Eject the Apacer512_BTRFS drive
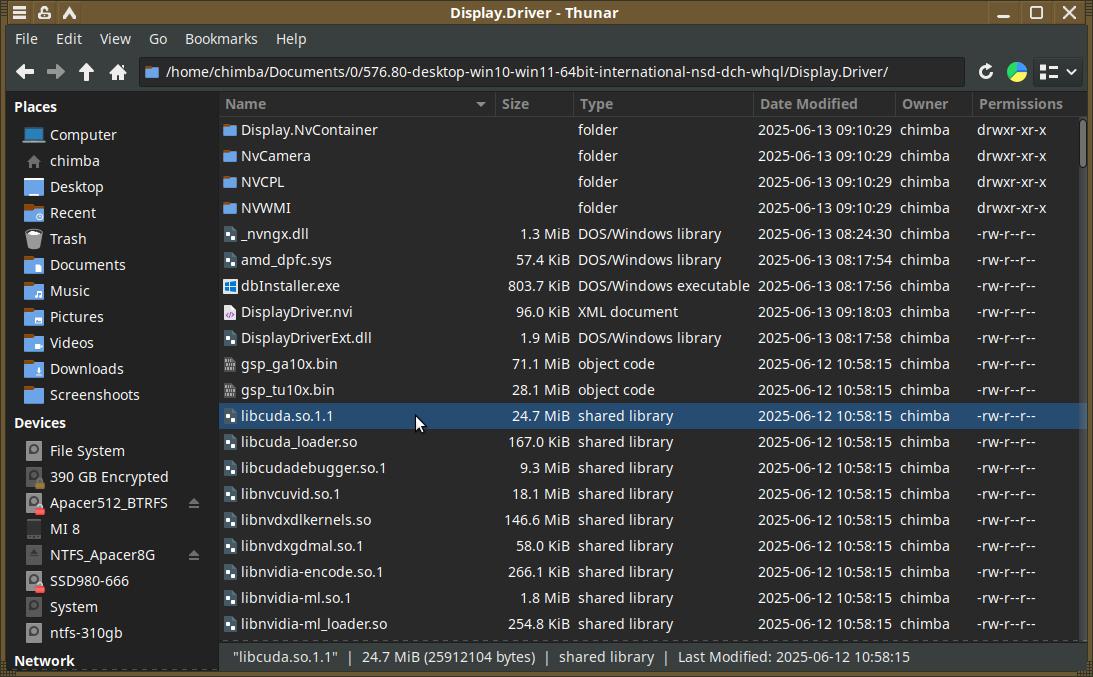 (x=194, y=503)
